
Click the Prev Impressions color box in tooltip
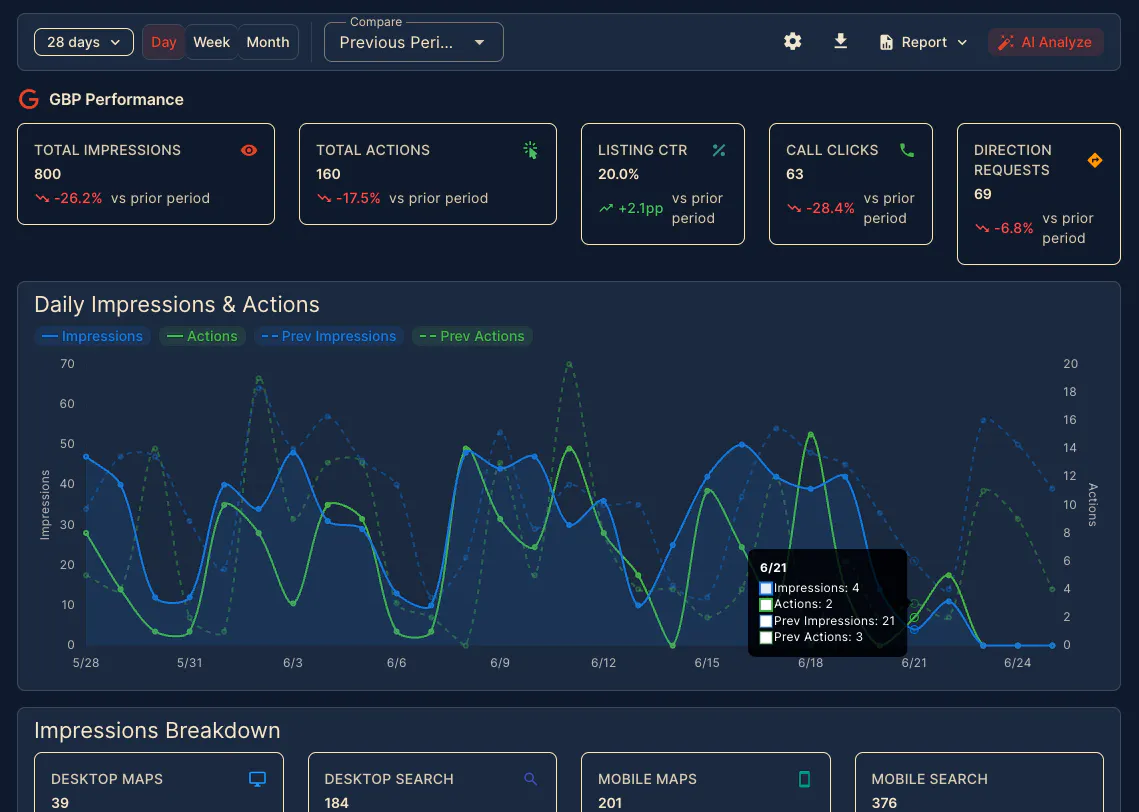[x=766, y=621]
